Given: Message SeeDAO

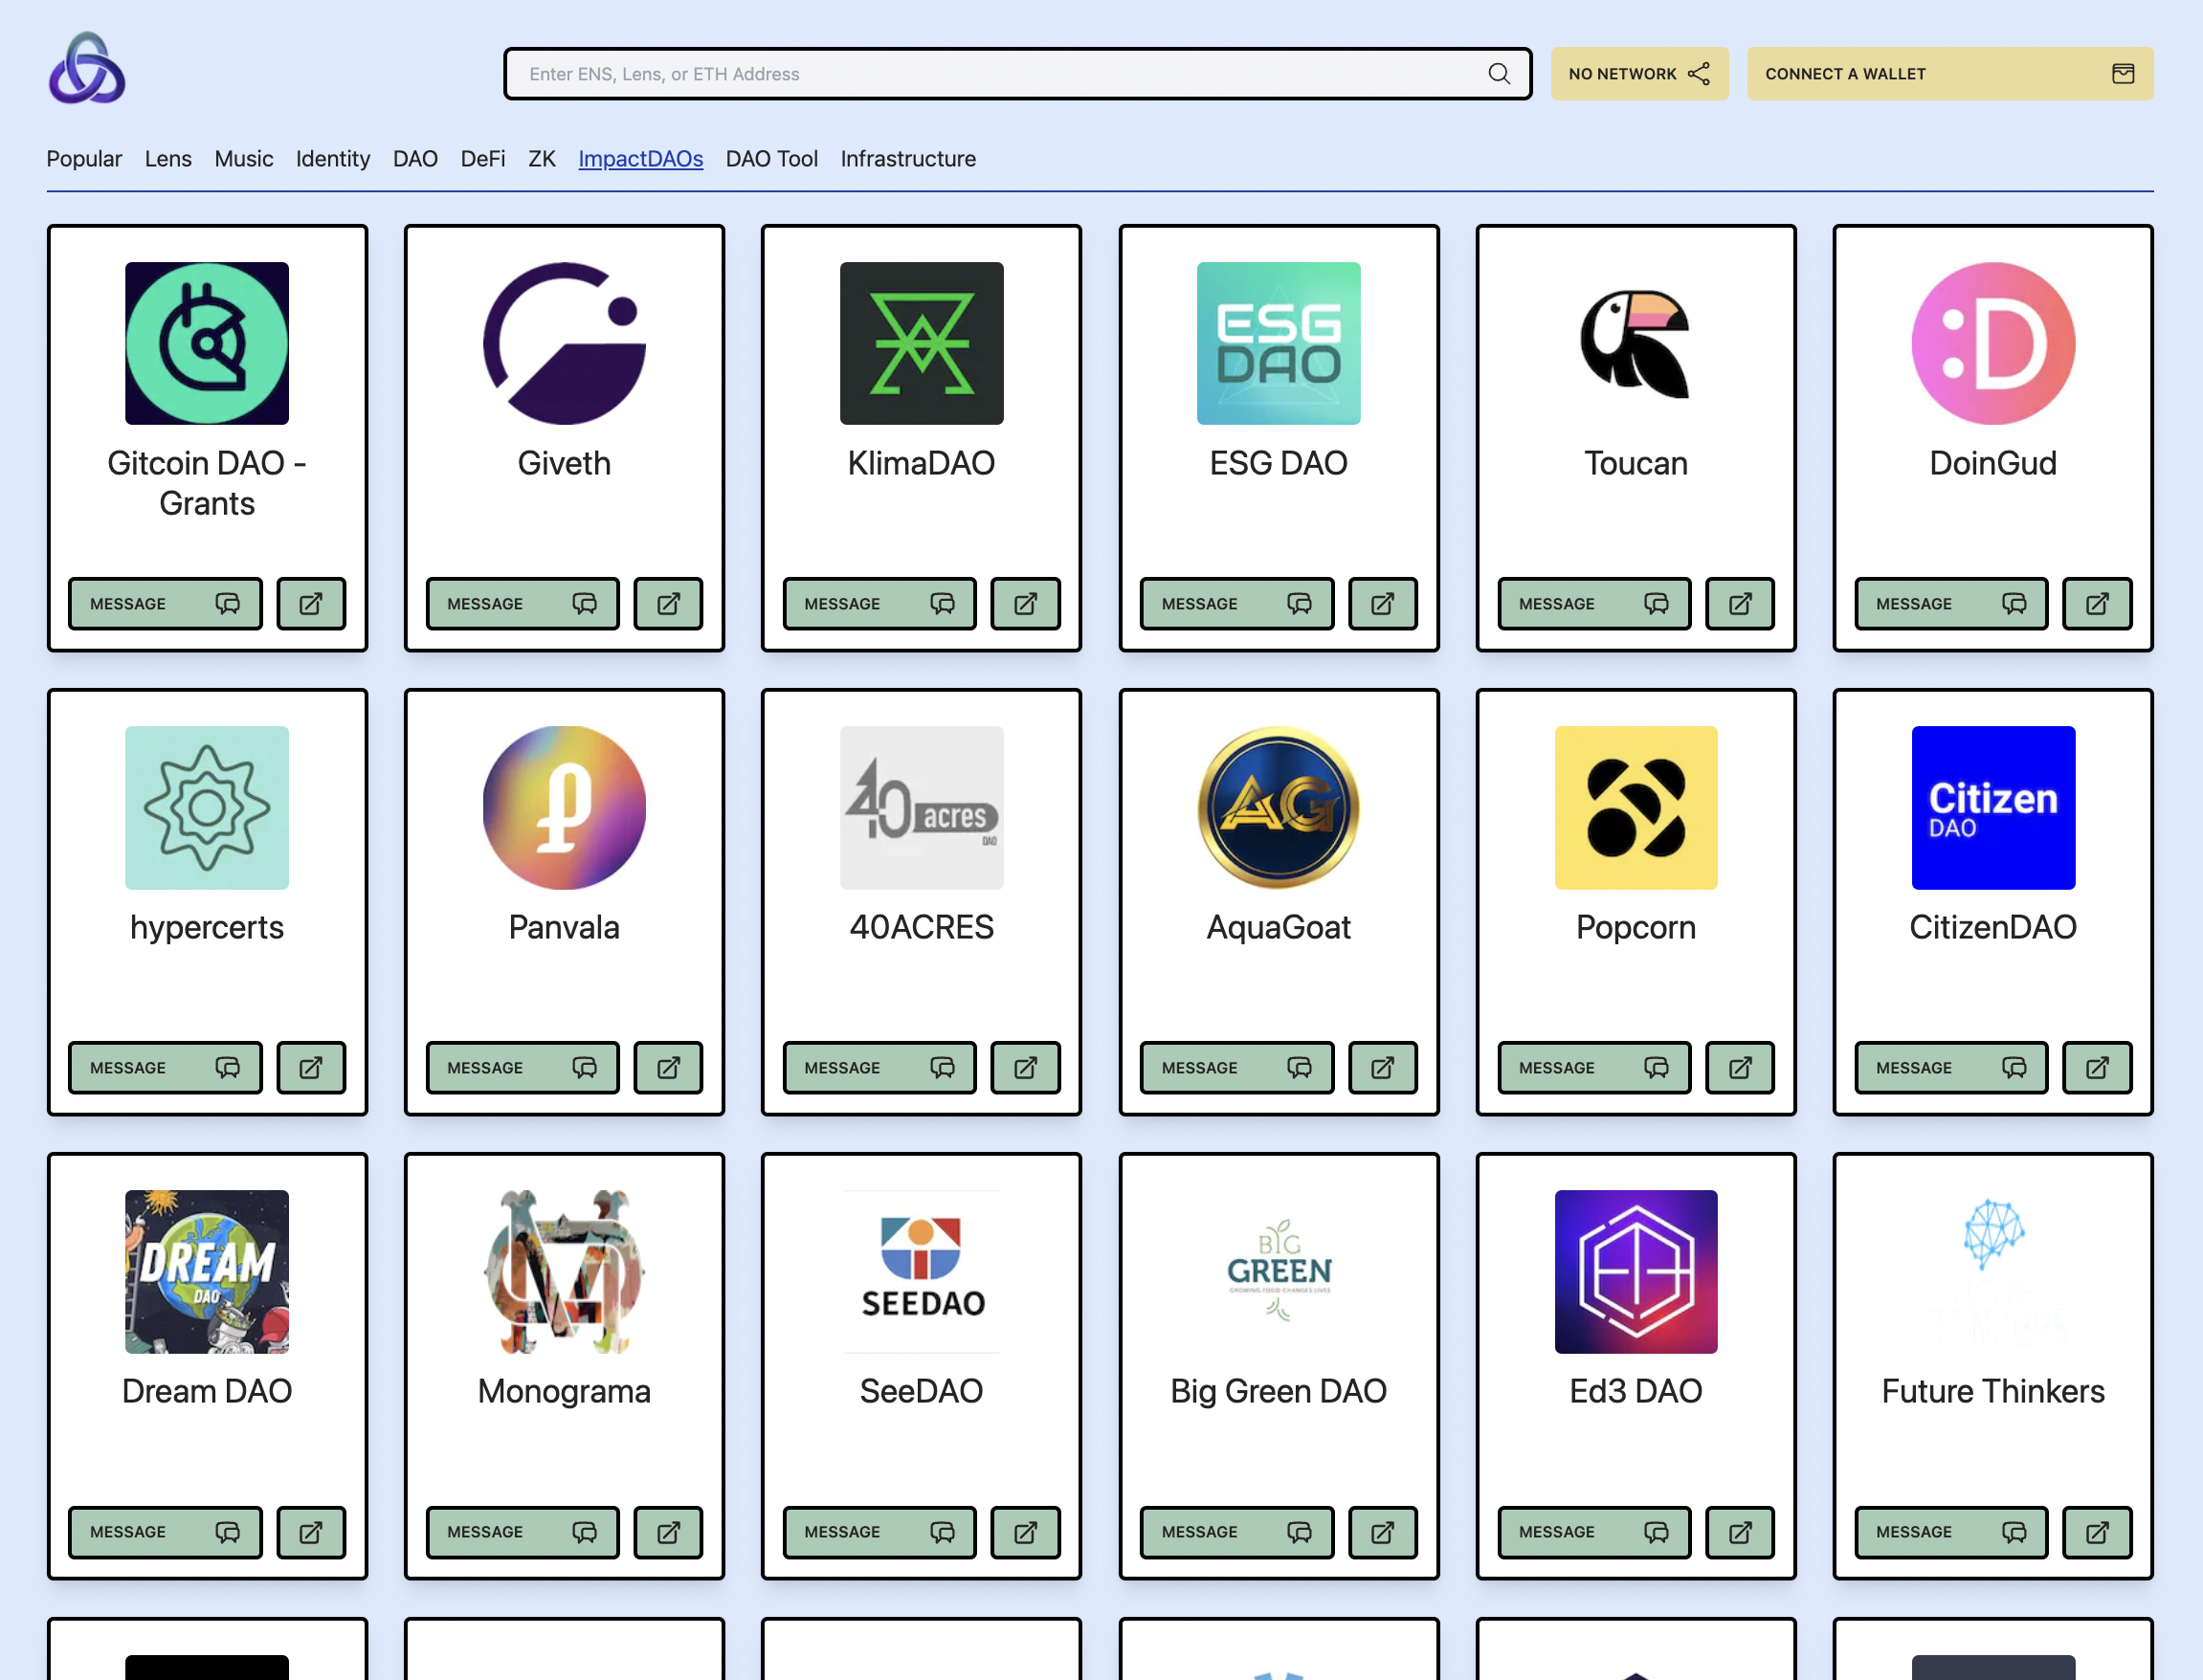Looking at the screenshot, I should coord(879,1531).
